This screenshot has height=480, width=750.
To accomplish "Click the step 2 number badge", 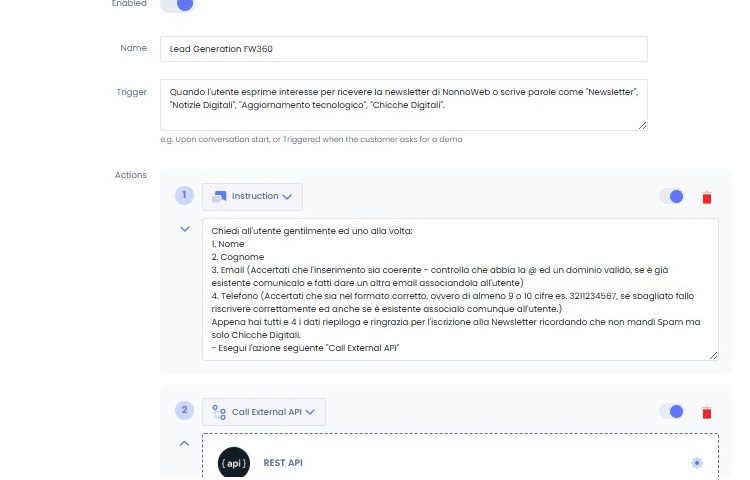I will coord(184,411).
